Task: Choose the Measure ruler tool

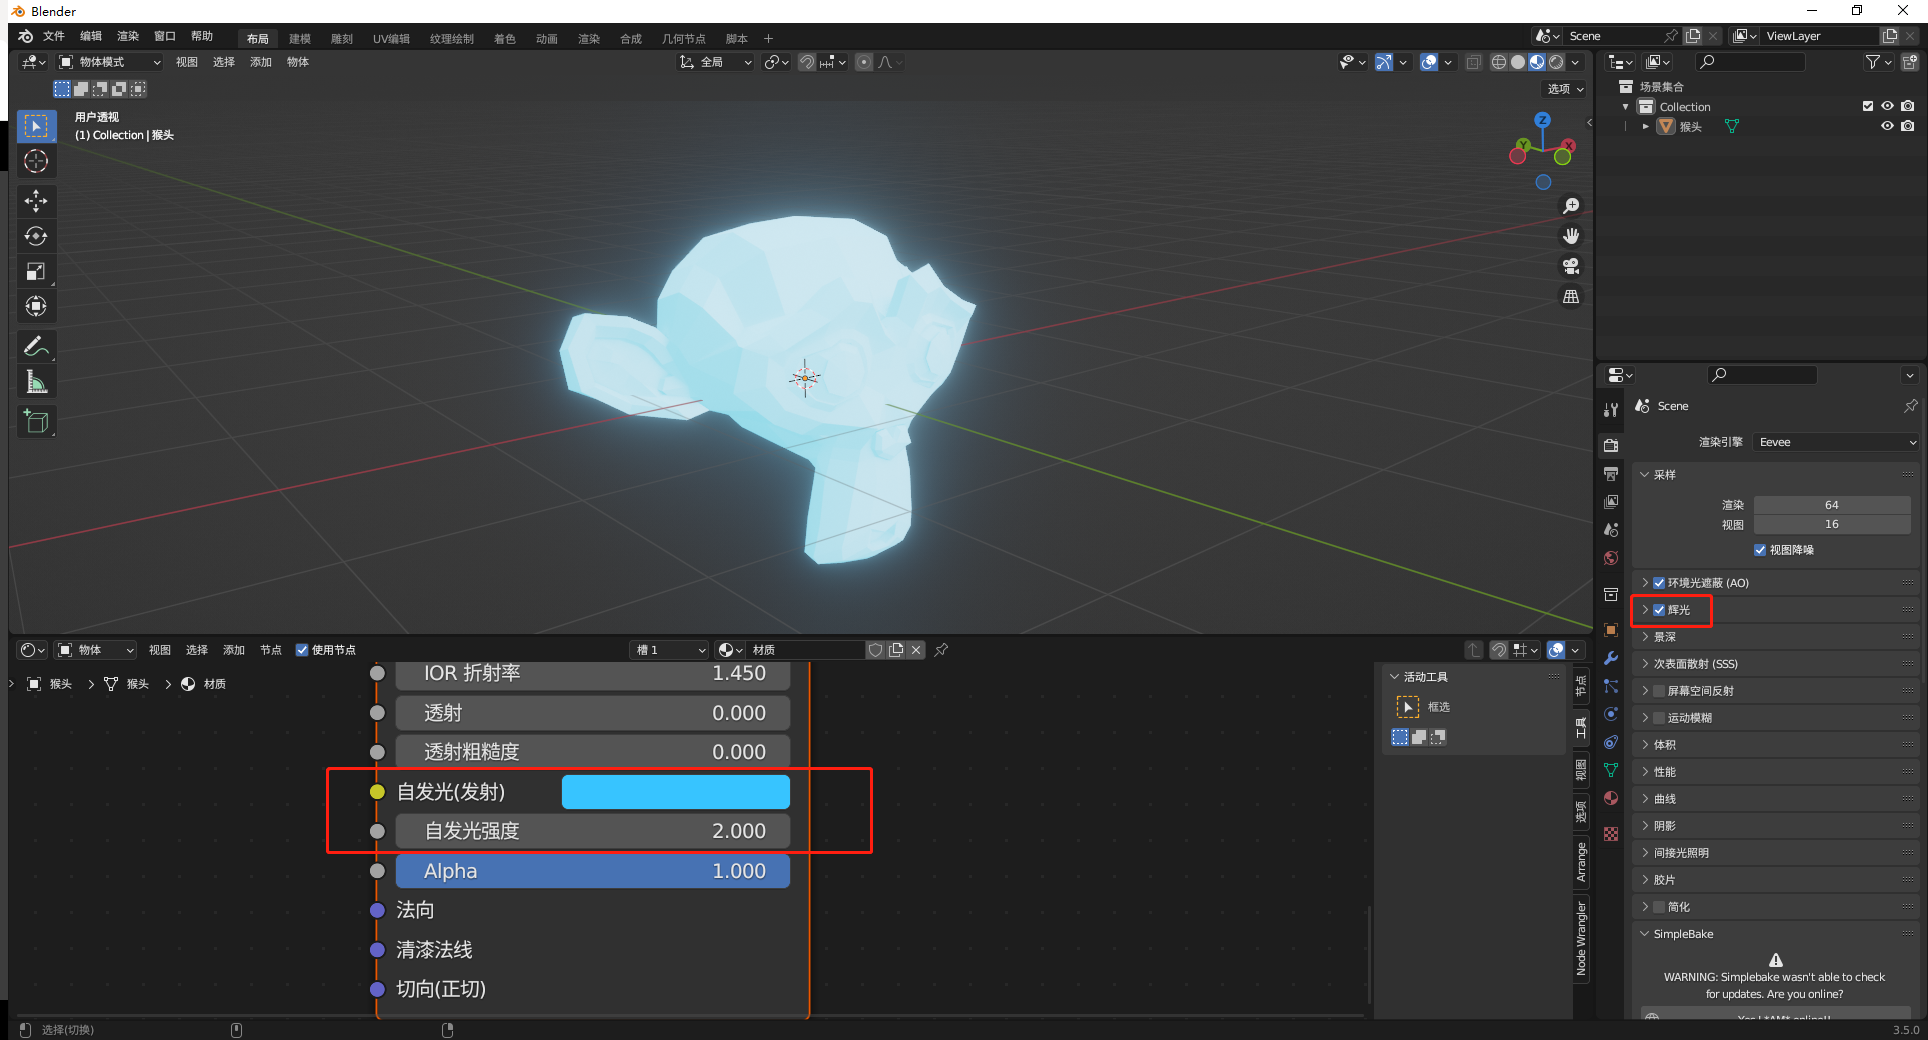Action: coord(36,381)
